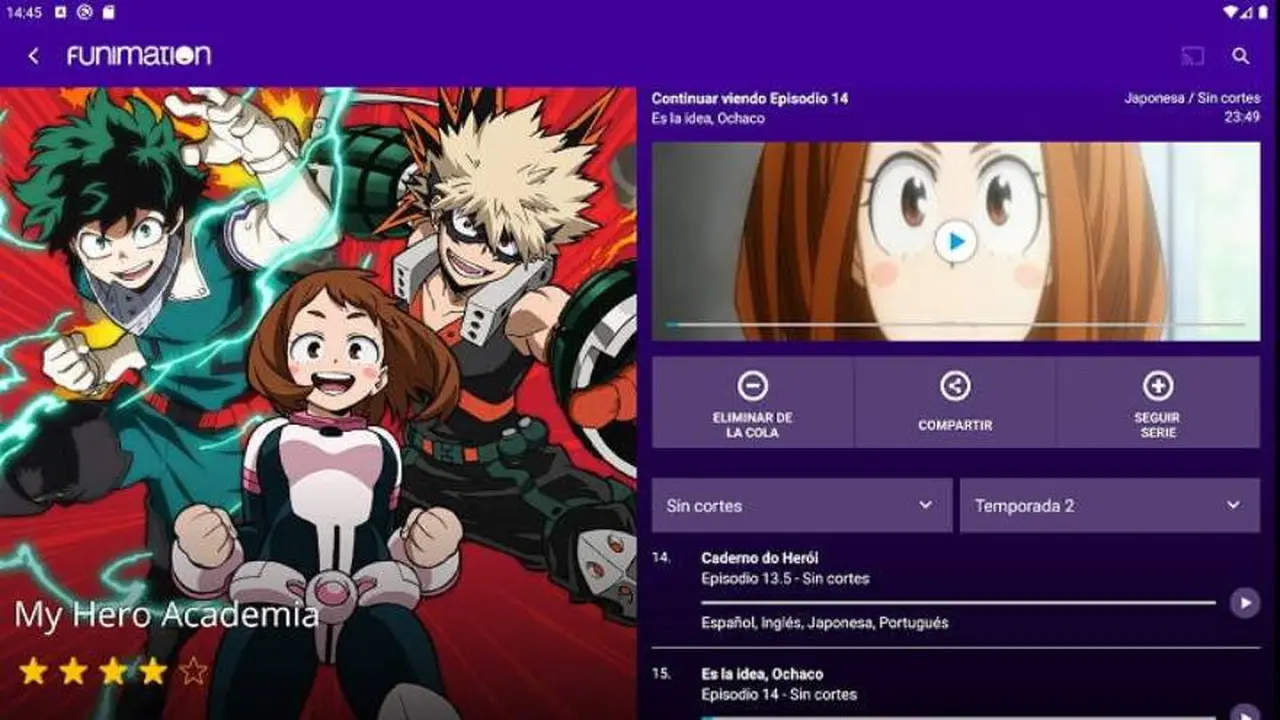Click the 23:49 duration text
This screenshot has height=720, width=1280.
point(1243,118)
